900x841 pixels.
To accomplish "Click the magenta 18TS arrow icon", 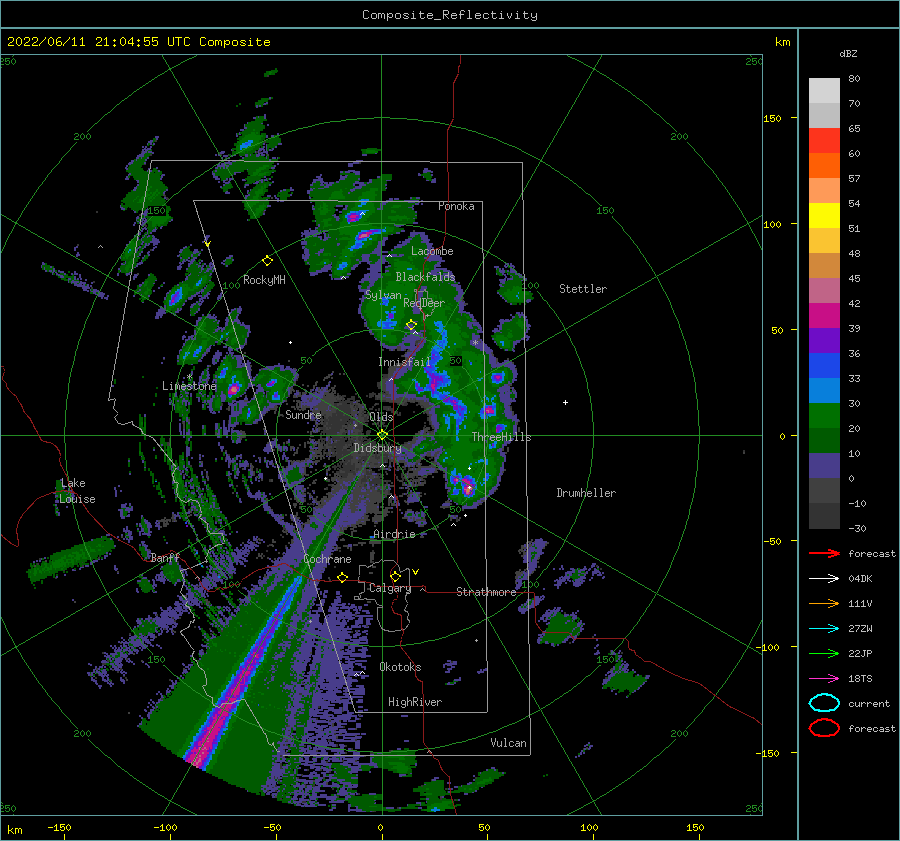I will point(824,679).
